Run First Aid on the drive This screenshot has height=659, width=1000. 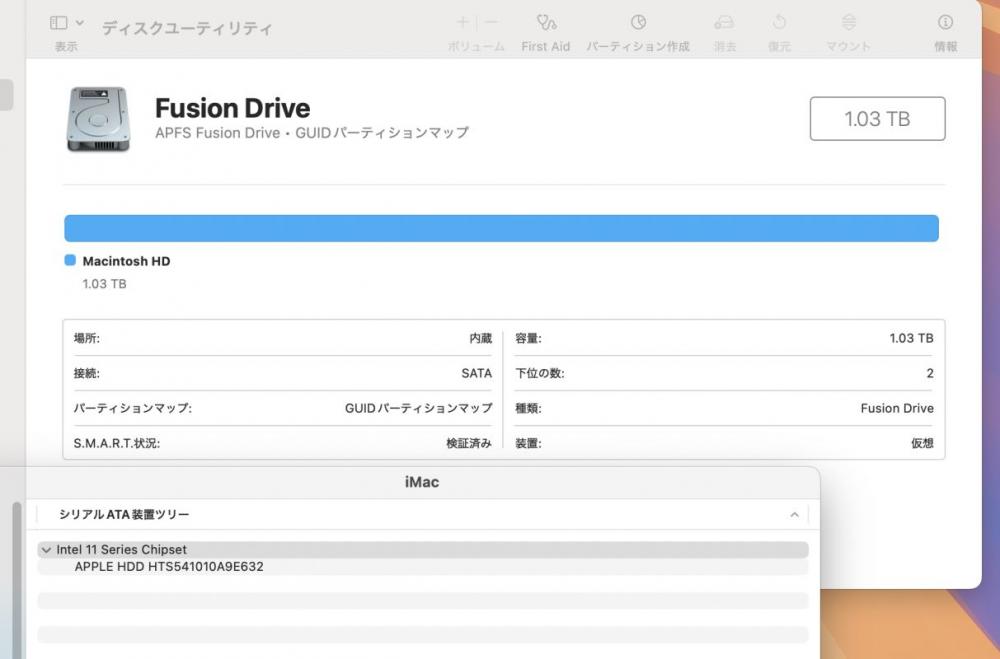coord(546,23)
